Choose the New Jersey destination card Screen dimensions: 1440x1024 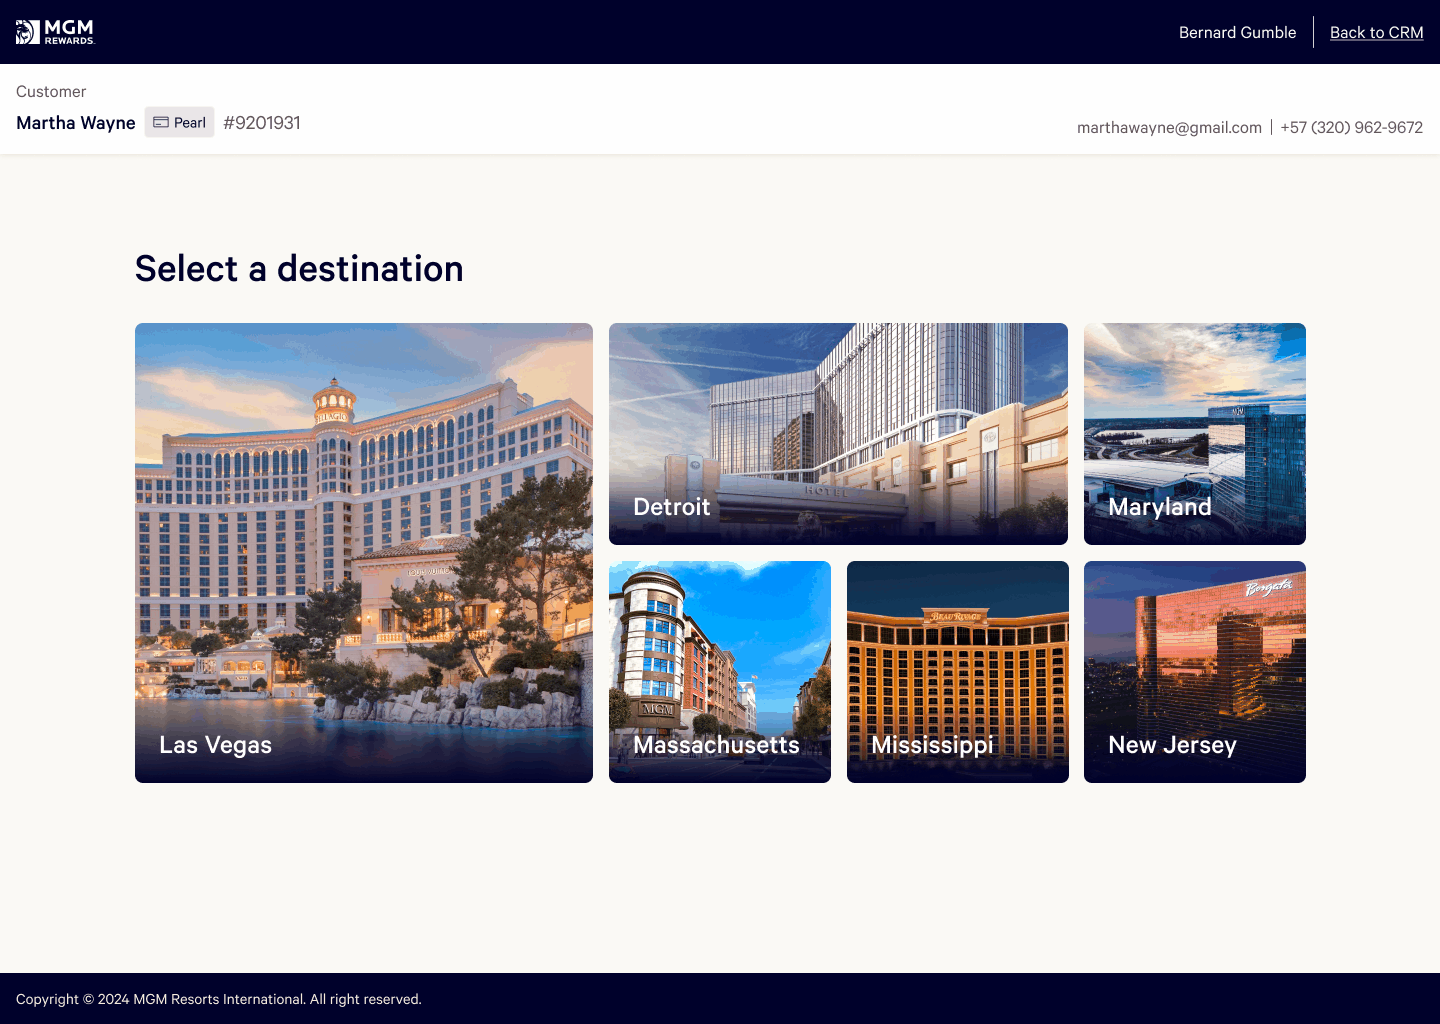[x=1195, y=672]
